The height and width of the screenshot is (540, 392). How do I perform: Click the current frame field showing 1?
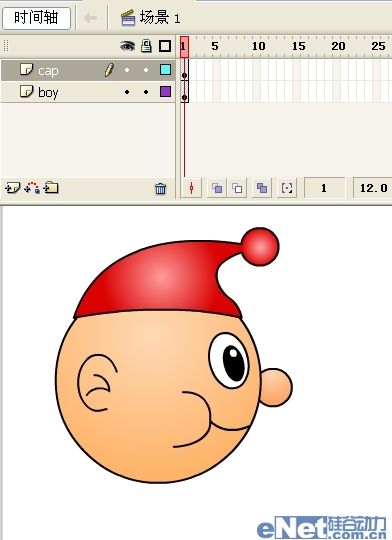(x=324, y=188)
